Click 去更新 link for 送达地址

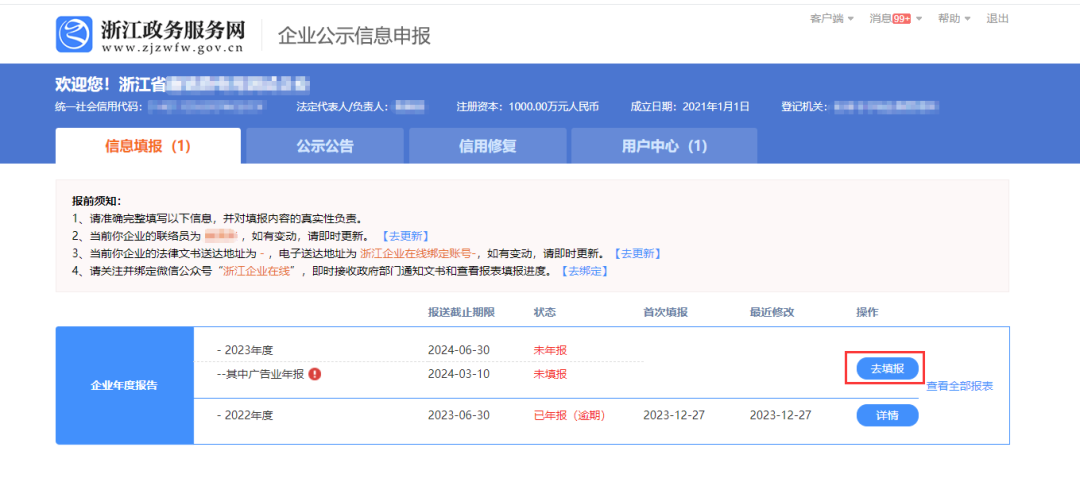pyautogui.click(x=637, y=253)
